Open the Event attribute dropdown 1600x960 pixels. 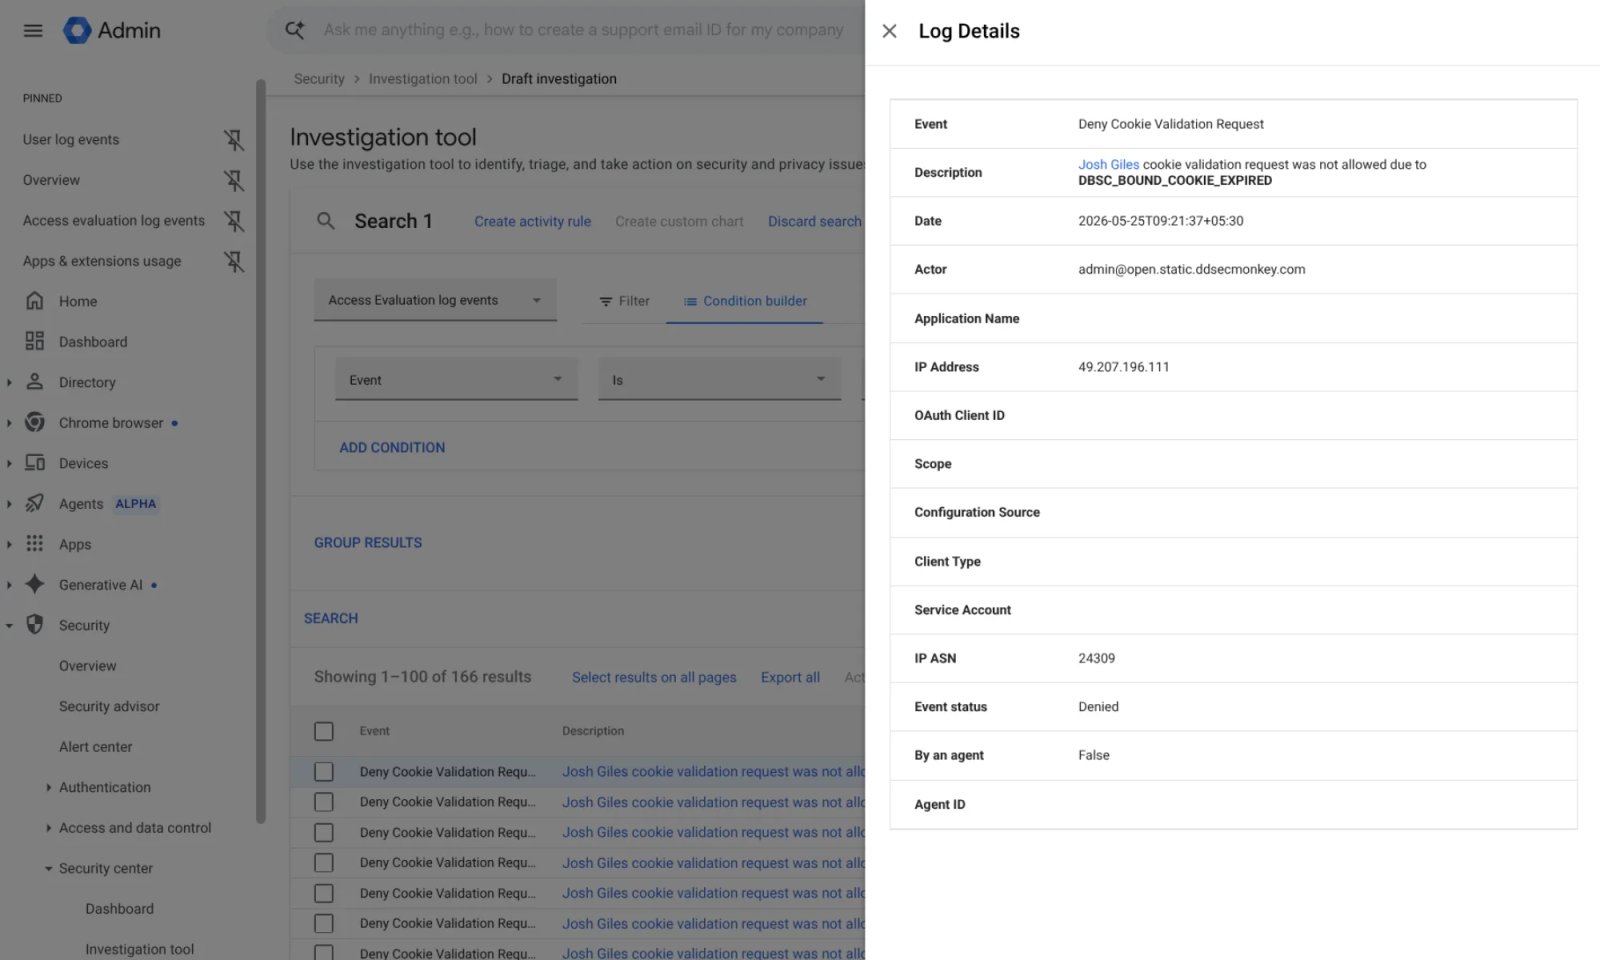pos(456,380)
